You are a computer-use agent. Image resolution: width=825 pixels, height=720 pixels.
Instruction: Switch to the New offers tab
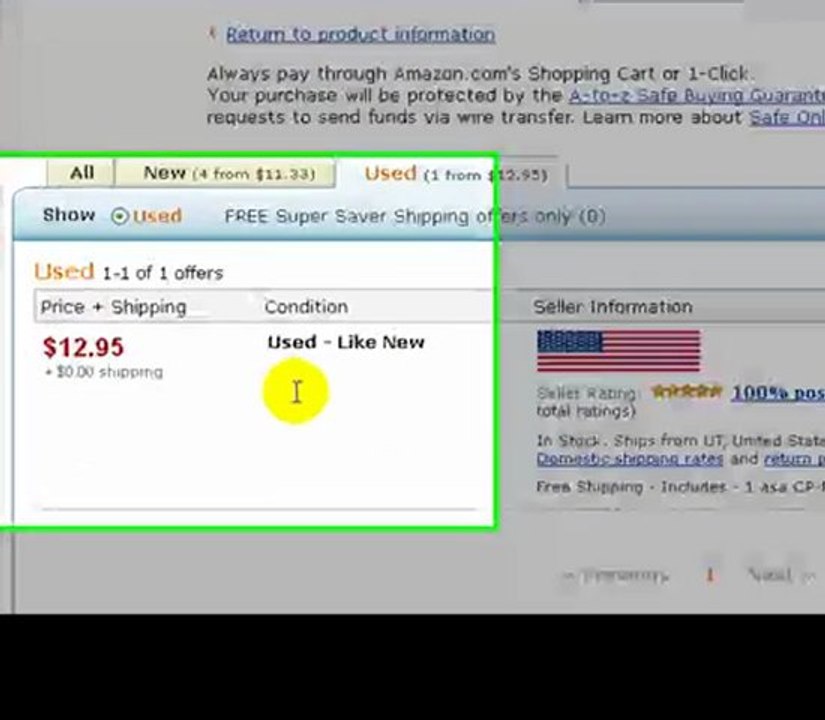[x=225, y=173]
